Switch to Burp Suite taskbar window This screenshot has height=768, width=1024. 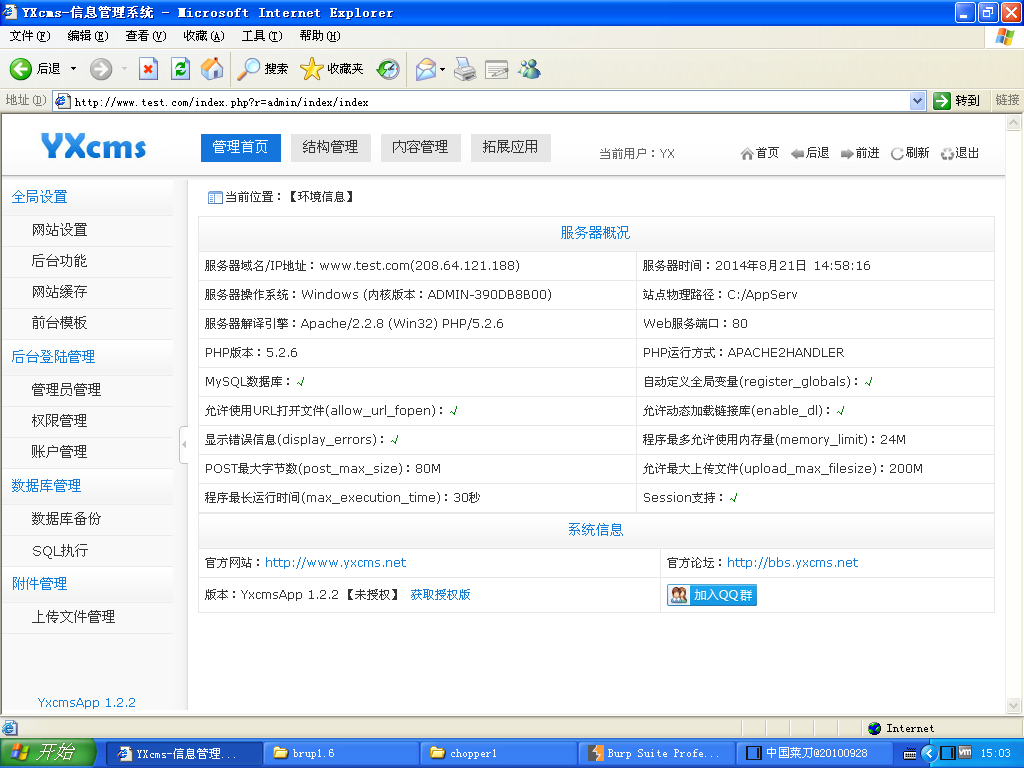[656, 754]
